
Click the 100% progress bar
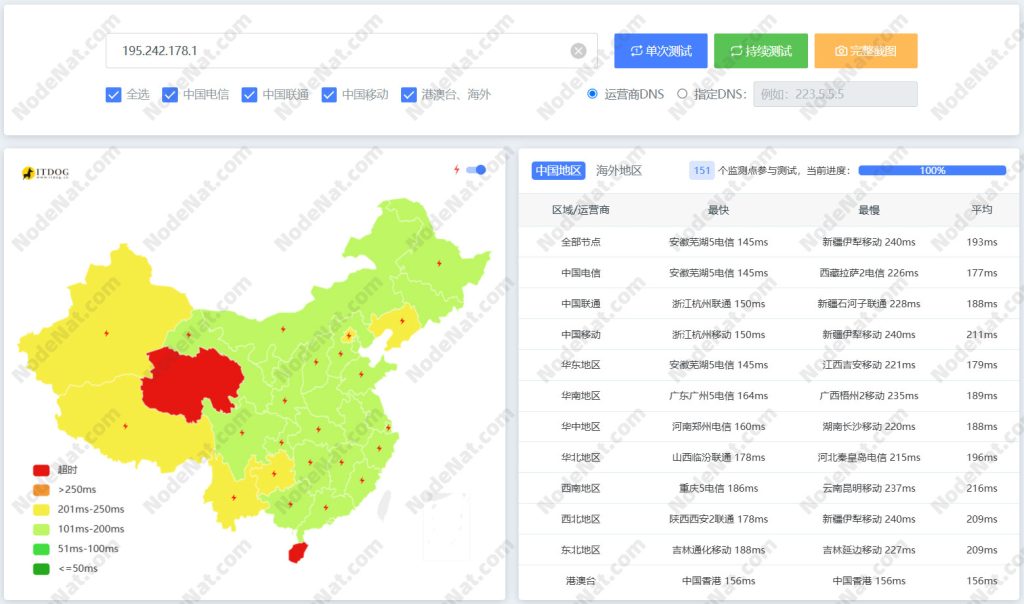click(932, 170)
